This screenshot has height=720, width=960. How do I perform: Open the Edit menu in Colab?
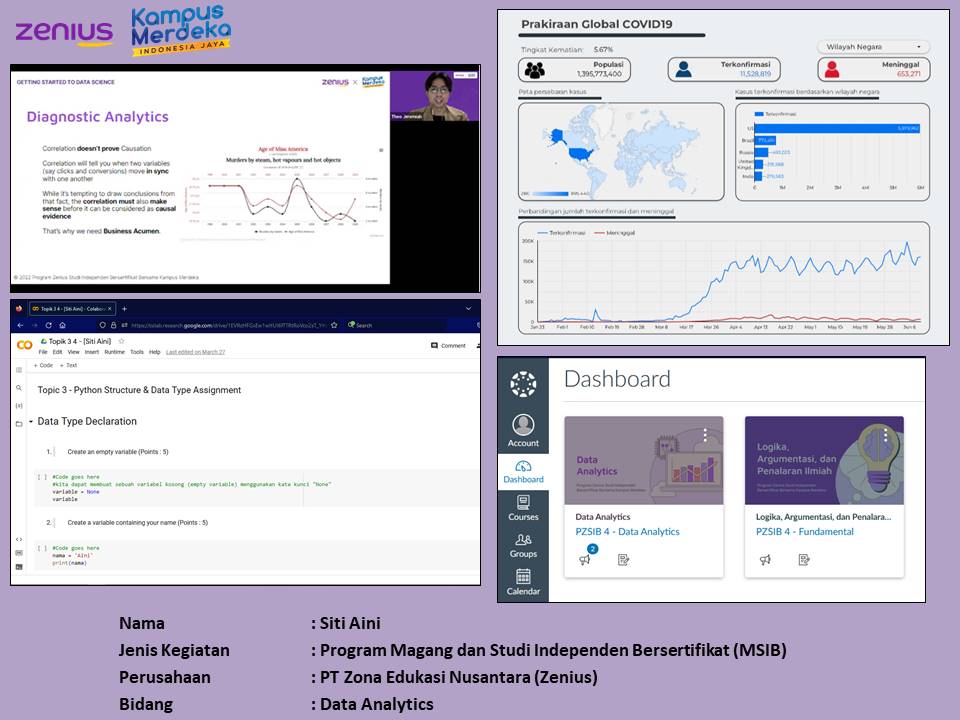[x=58, y=352]
